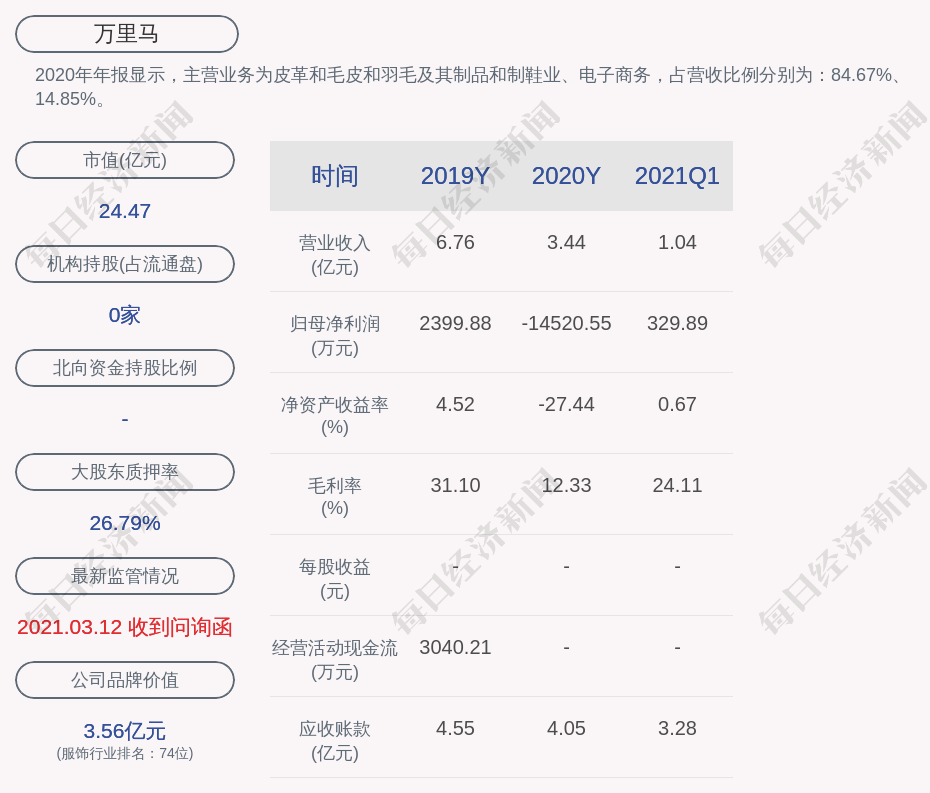Select the pledge rate value 26.79%
Viewport: 930px width, 793px height.
tap(125, 523)
